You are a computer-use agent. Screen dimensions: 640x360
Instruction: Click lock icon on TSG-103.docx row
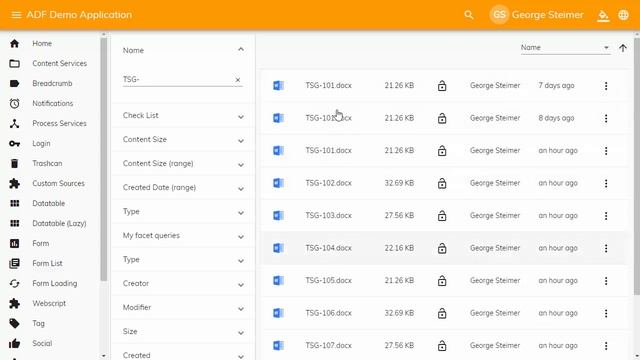click(442, 216)
